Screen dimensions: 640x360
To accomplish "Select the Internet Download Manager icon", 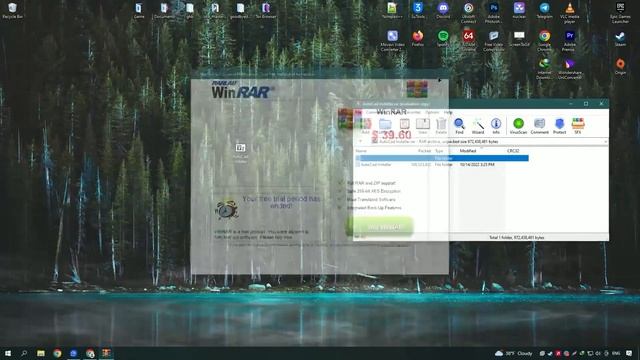I will [x=544, y=69].
